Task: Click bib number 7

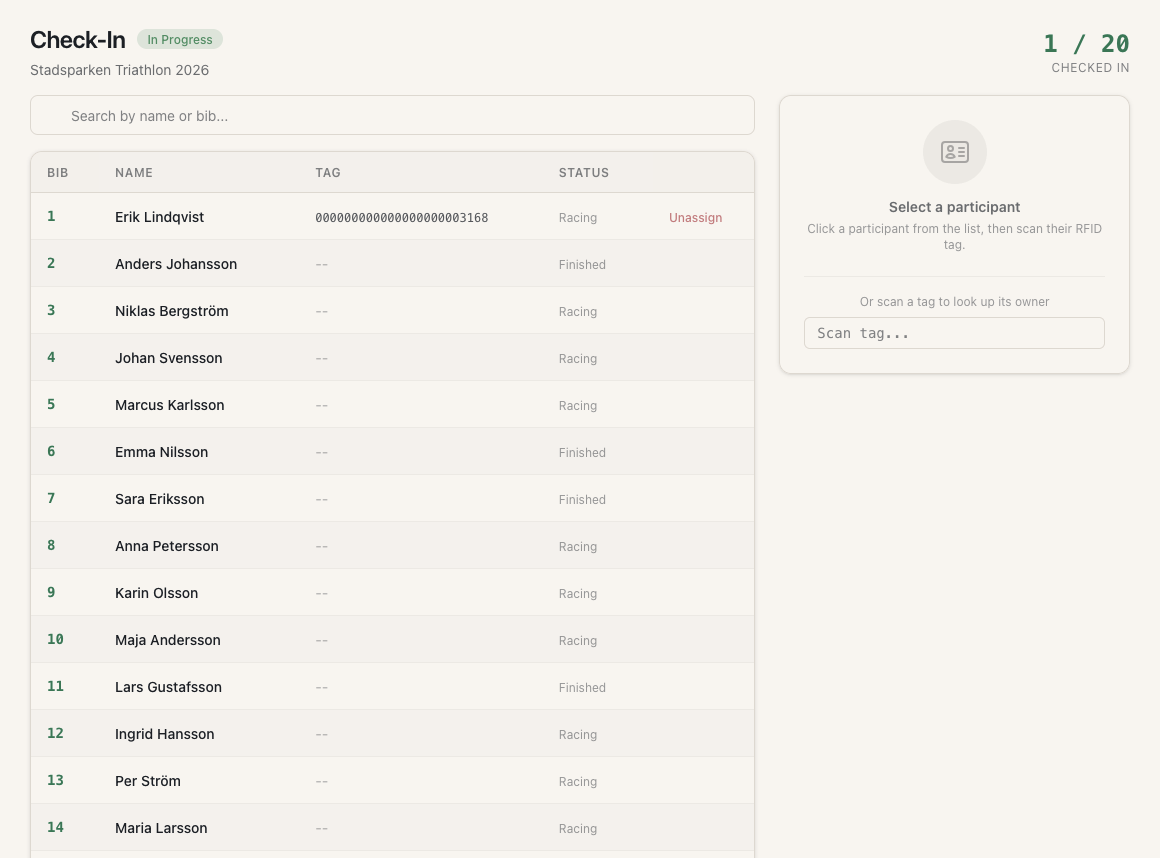Action: click(x=51, y=498)
